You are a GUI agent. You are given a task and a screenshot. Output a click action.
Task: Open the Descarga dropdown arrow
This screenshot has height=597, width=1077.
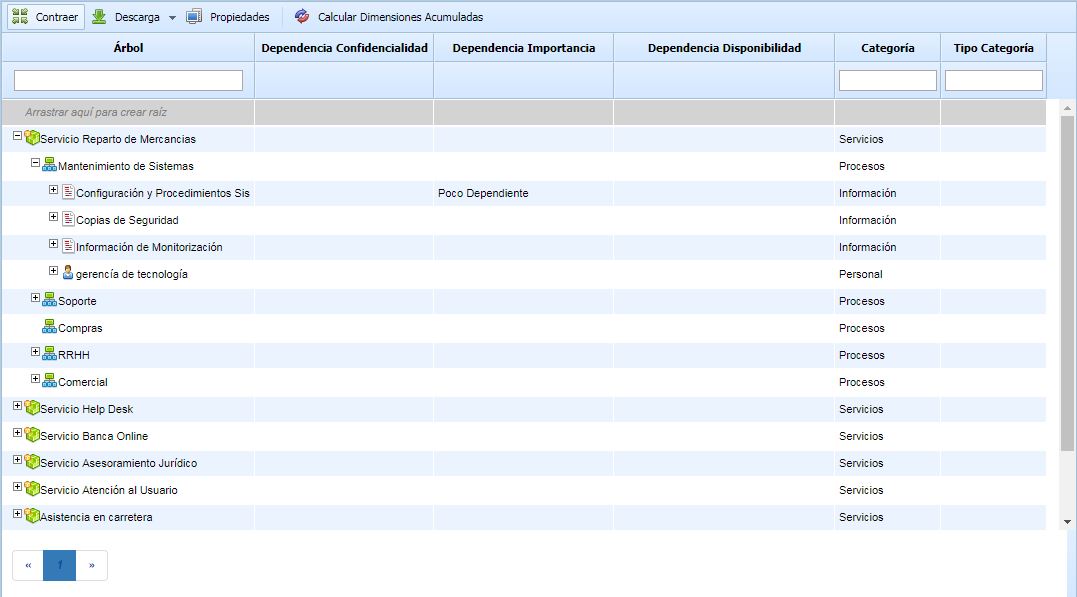coord(171,18)
